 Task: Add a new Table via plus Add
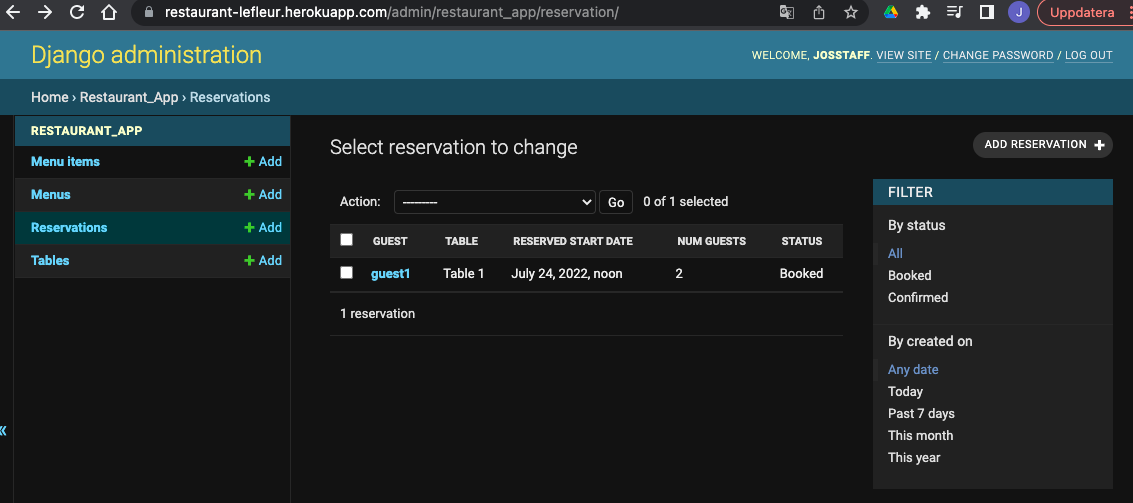click(x=263, y=260)
